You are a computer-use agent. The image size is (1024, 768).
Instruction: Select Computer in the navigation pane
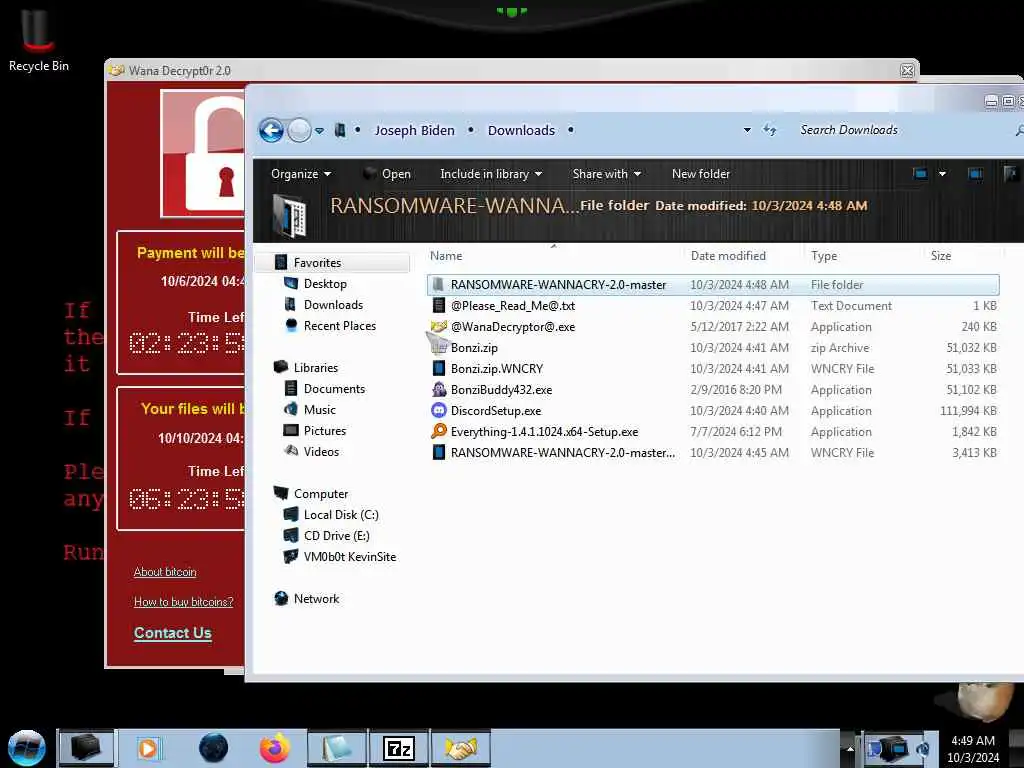pyautogui.click(x=321, y=494)
